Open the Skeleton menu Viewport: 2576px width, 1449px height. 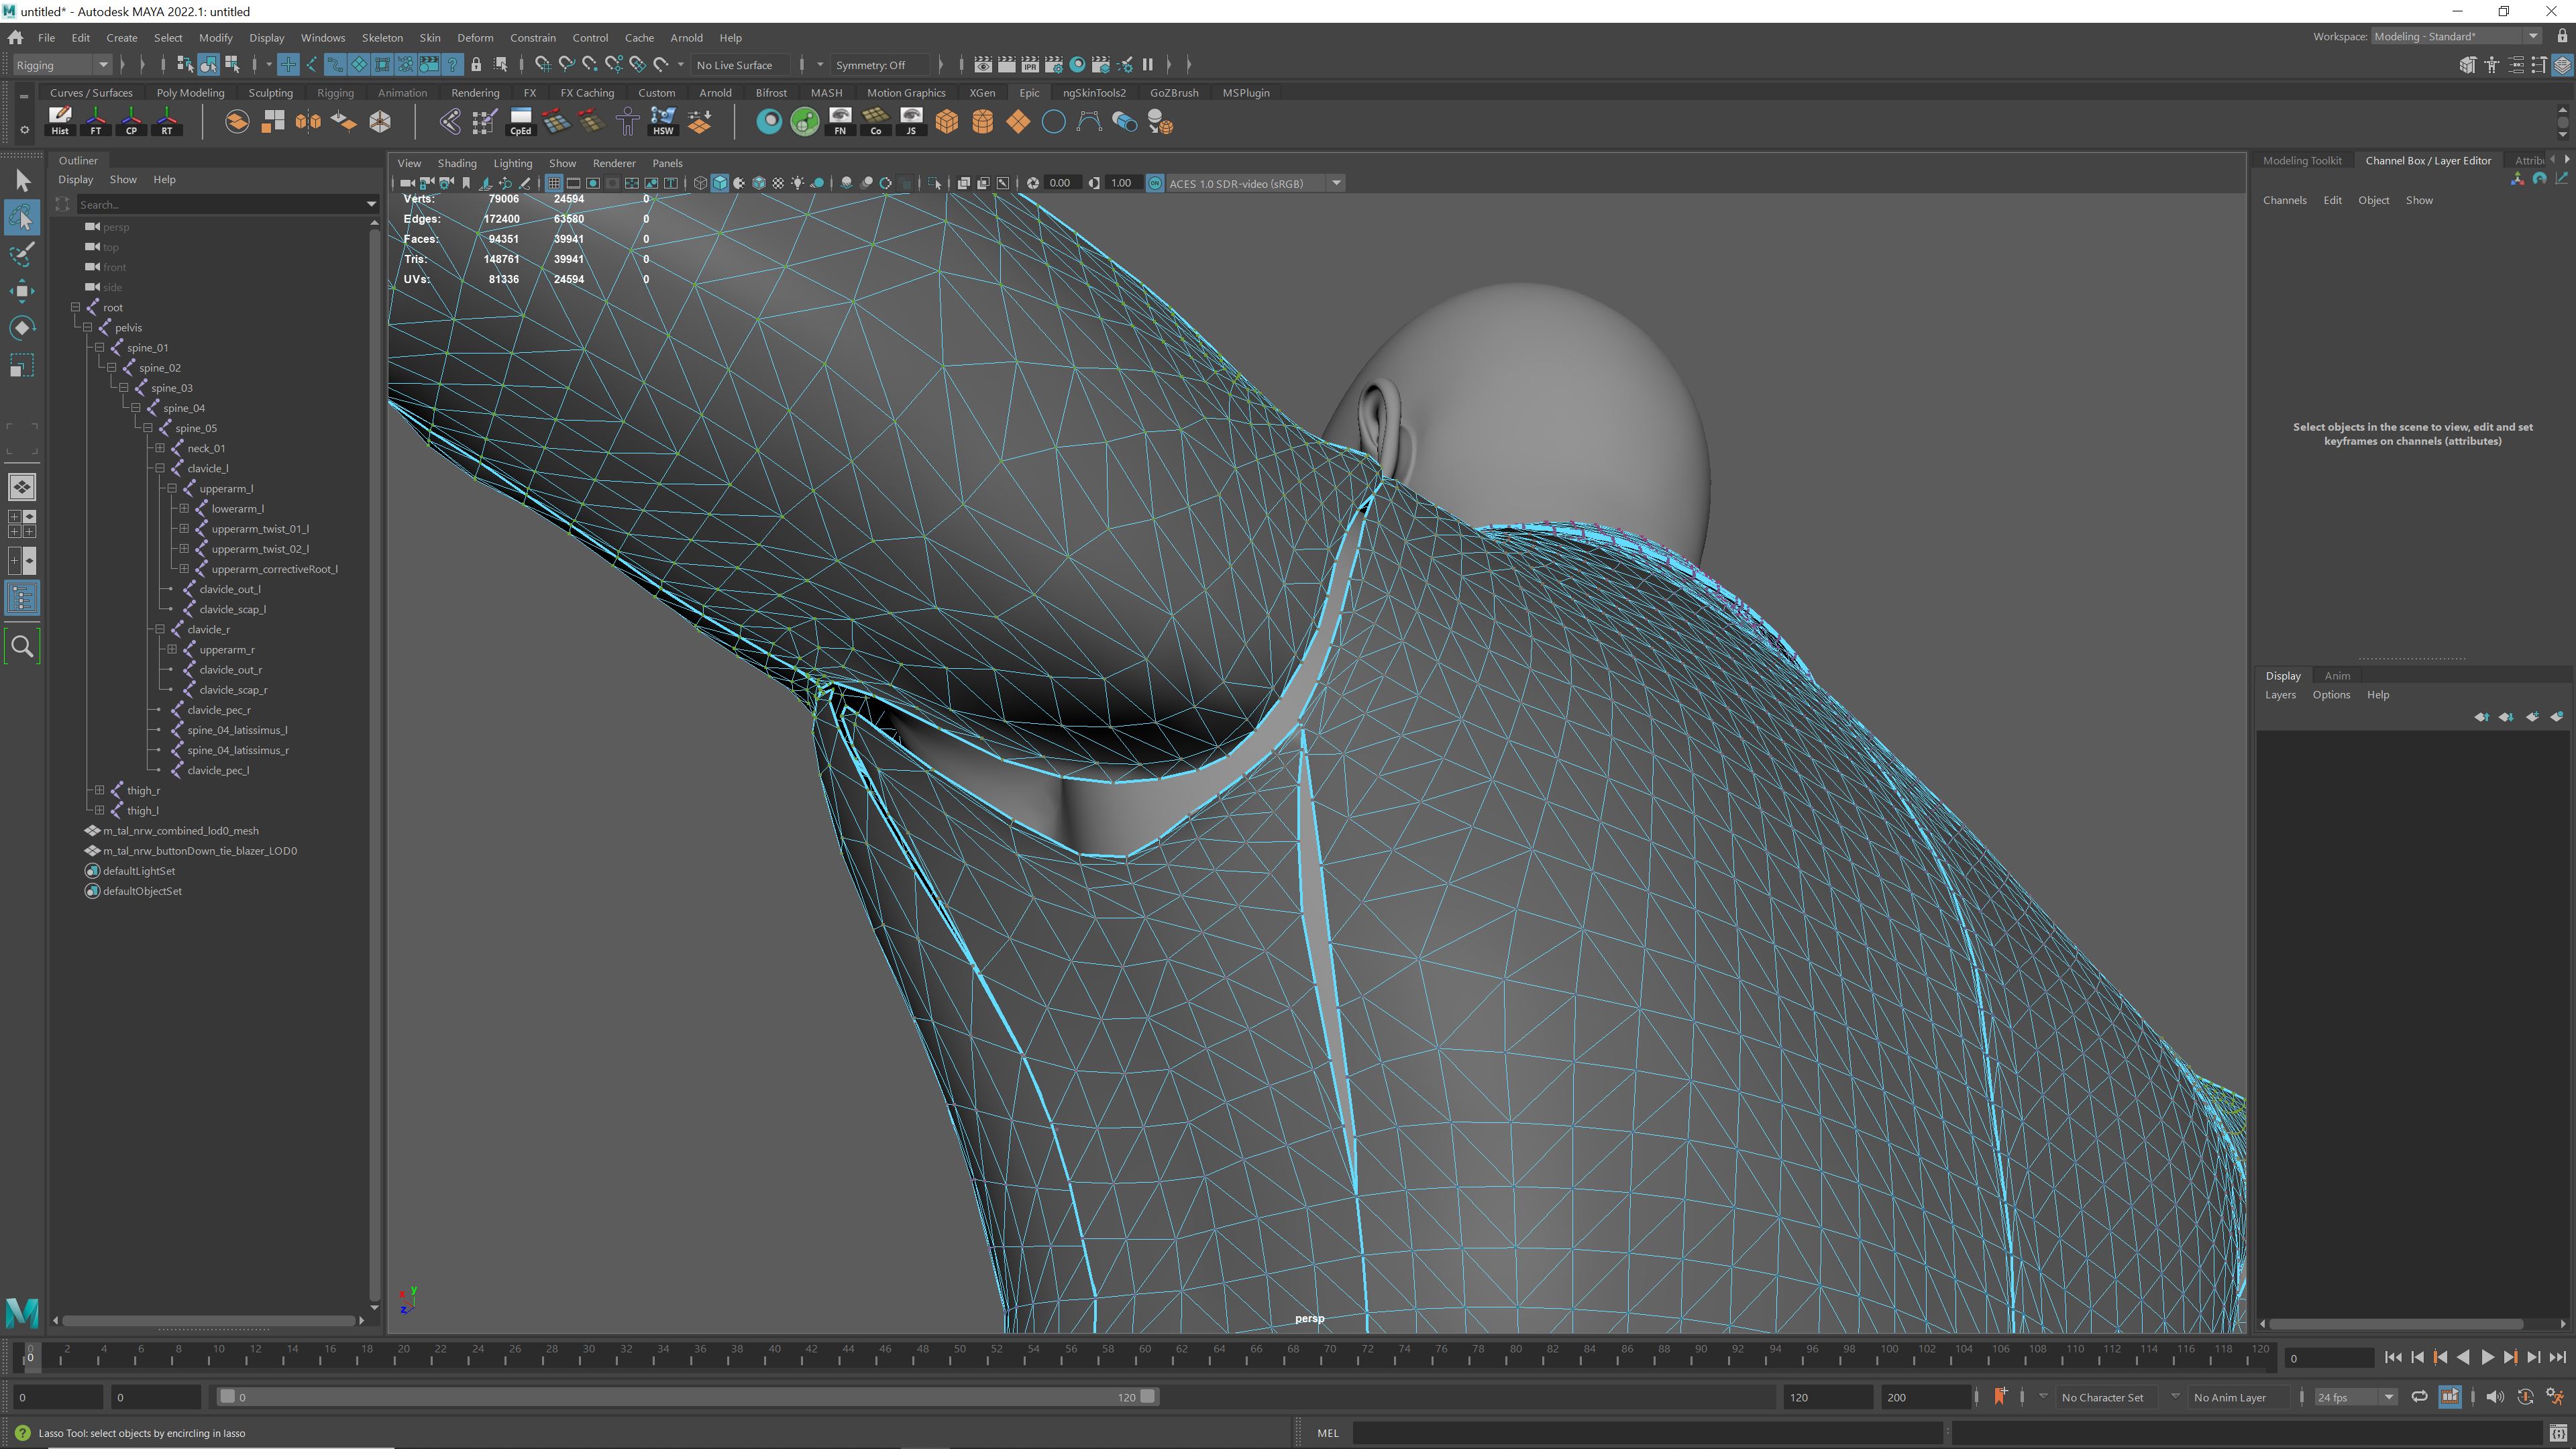pos(382,37)
